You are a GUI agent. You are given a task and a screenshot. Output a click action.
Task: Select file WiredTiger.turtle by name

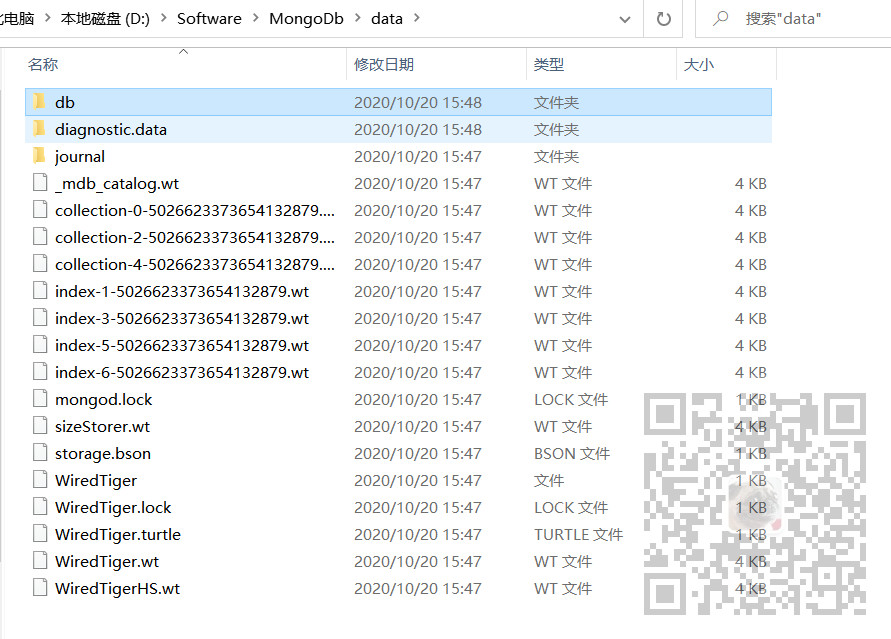118,534
